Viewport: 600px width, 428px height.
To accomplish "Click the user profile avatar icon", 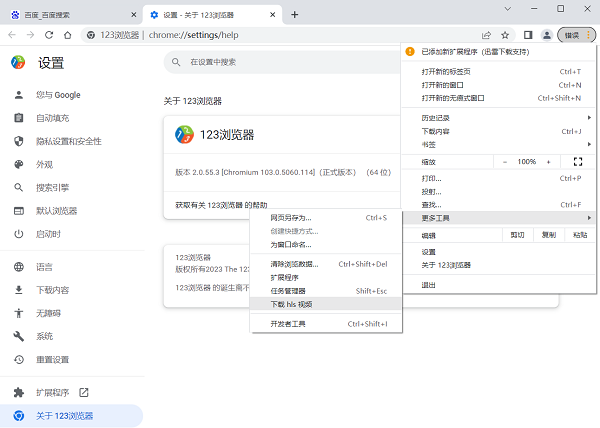I will pyautogui.click(x=546, y=35).
